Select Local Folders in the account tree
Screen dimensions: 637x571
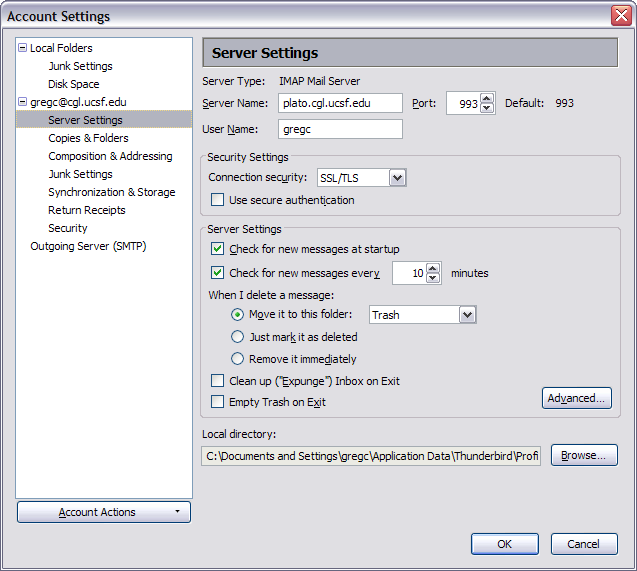point(61,48)
